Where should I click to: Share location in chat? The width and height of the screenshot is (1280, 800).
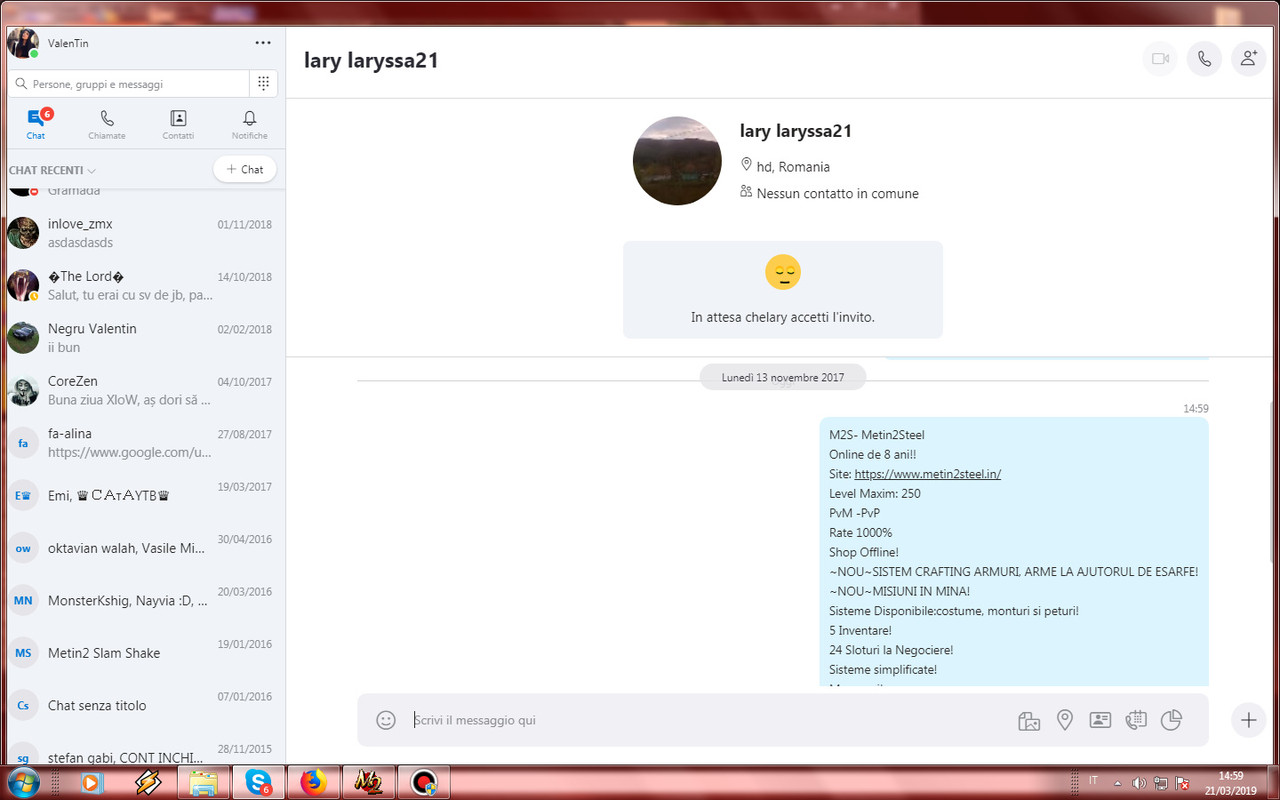(1065, 720)
